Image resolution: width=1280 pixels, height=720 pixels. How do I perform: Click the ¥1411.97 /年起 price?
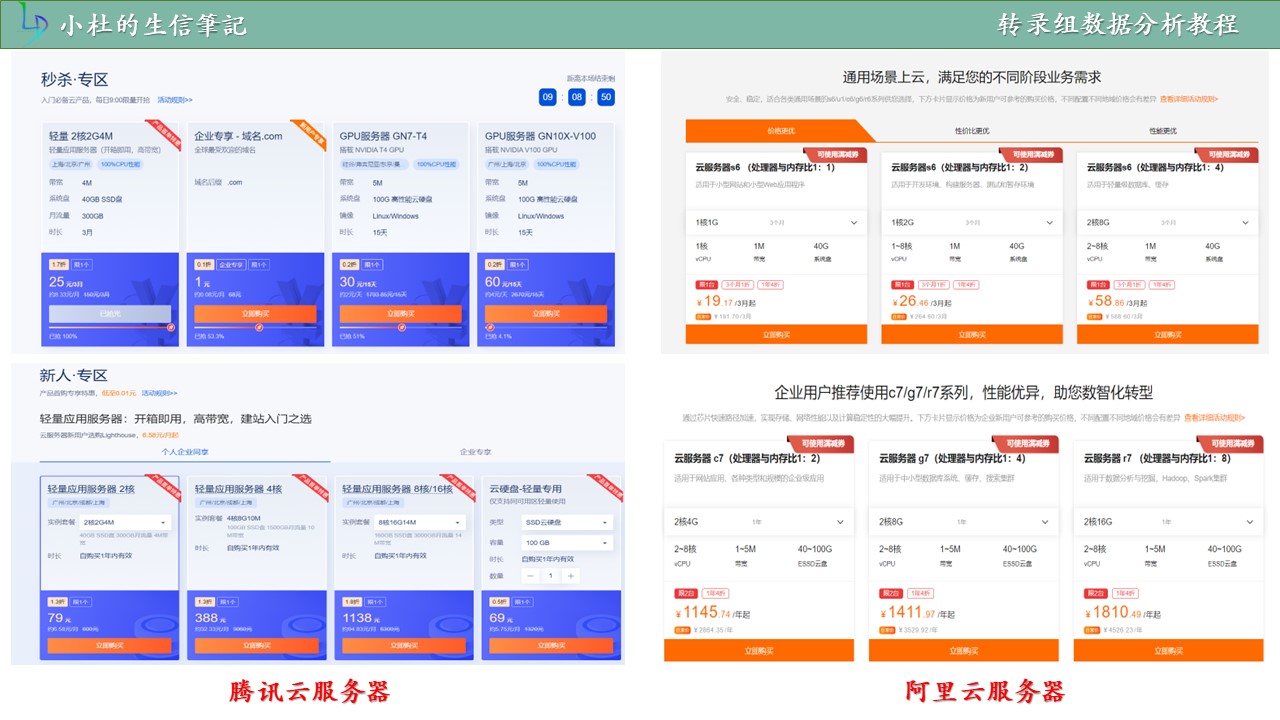917,613
